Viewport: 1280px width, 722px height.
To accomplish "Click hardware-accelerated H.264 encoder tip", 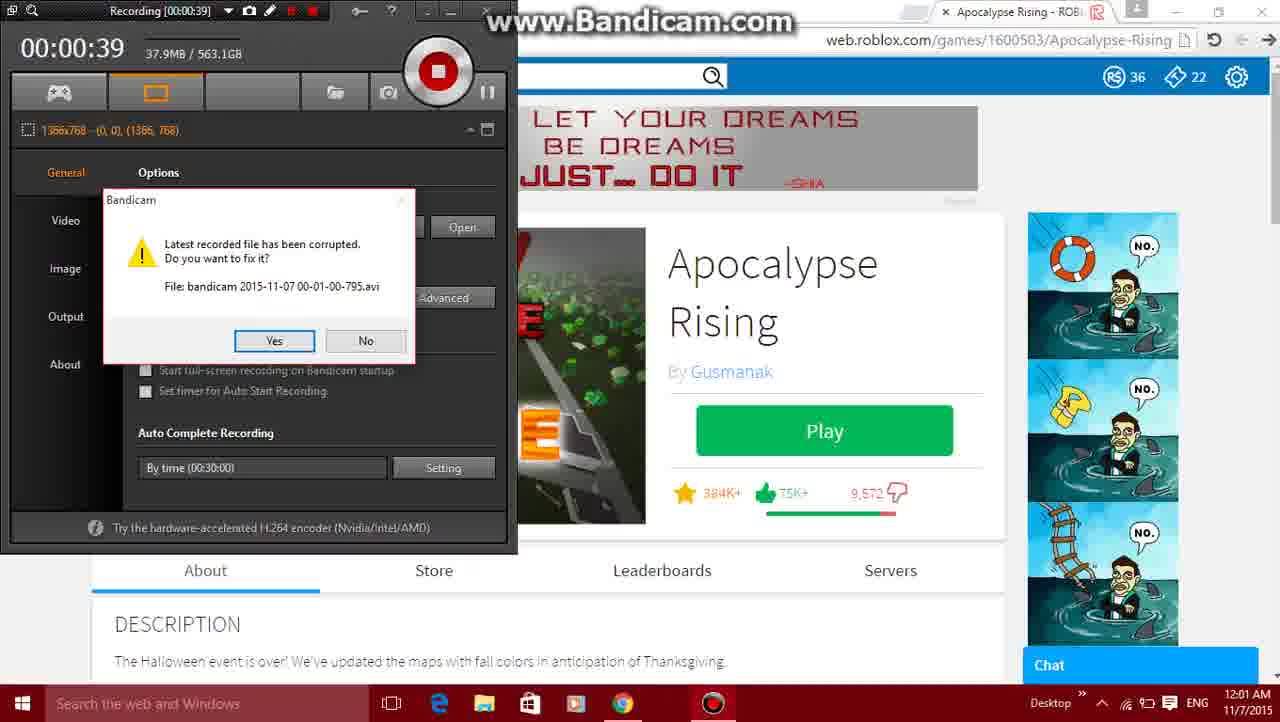I will click(x=271, y=528).
